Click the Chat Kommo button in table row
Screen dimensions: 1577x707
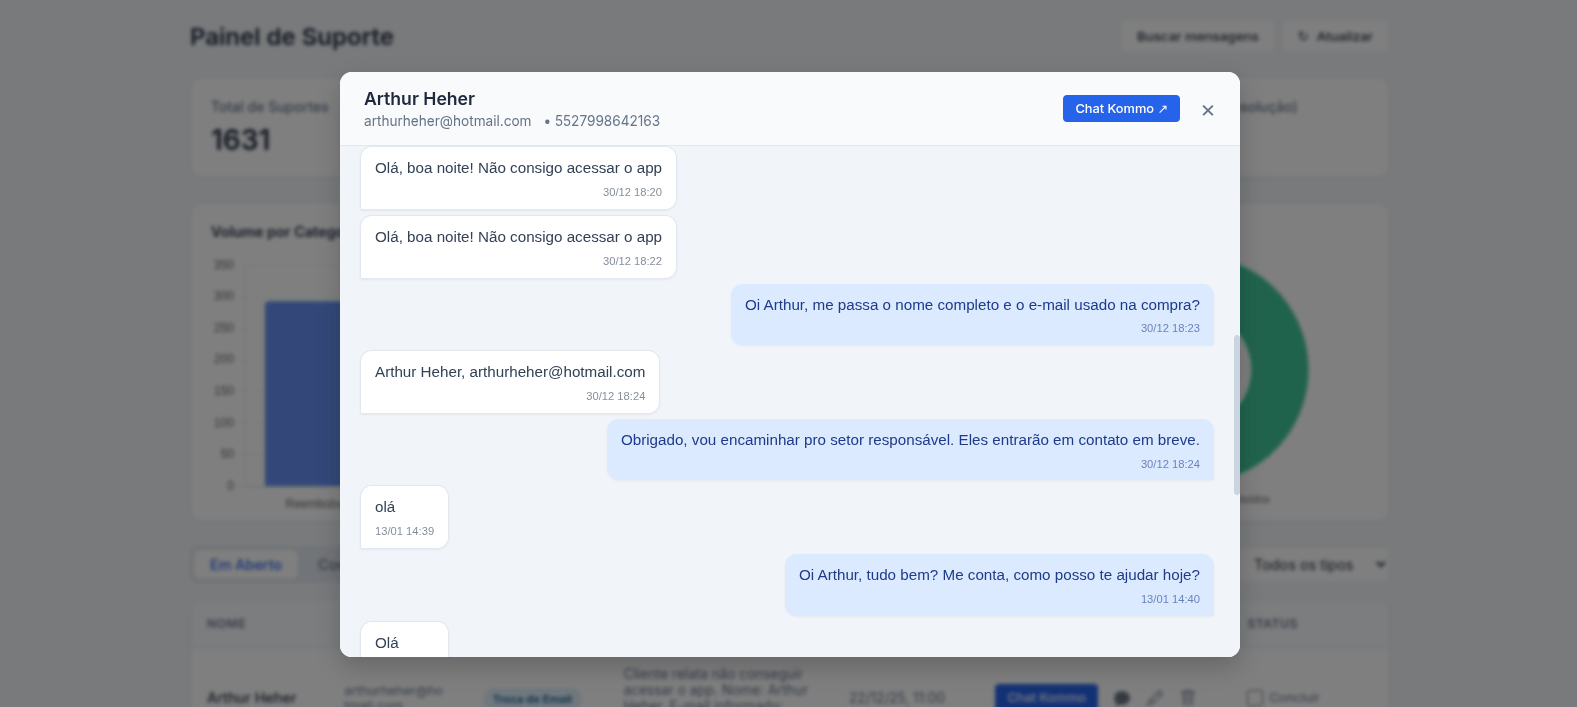click(1045, 696)
